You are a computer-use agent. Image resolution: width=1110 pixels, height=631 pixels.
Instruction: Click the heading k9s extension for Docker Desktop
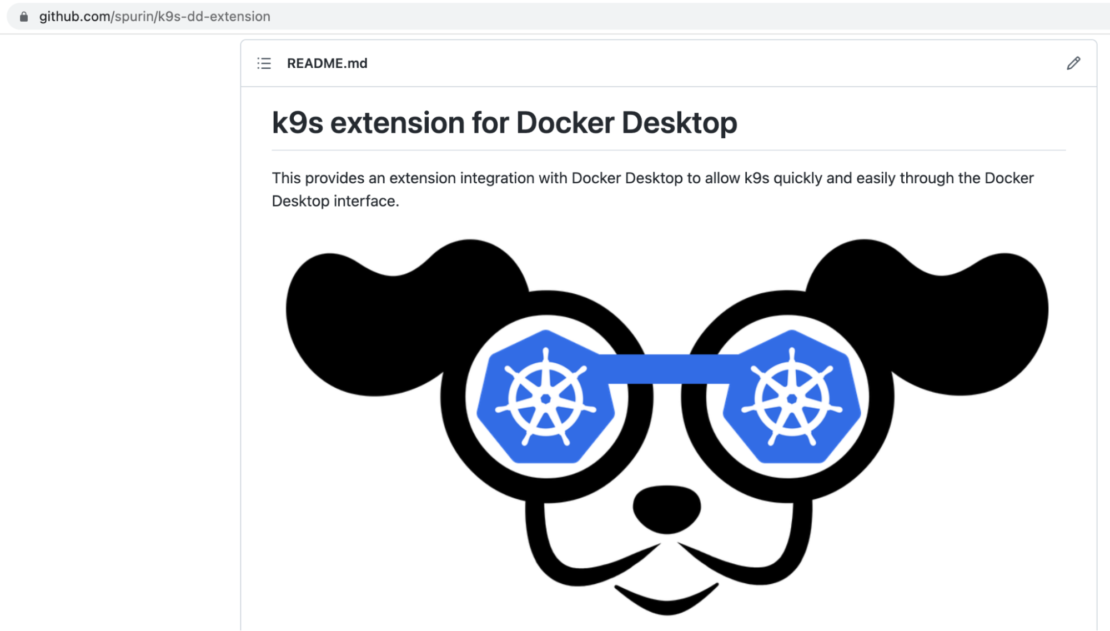click(504, 122)
